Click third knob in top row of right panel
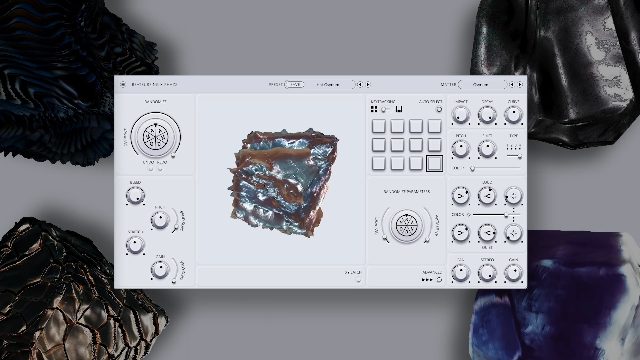This screenshot has width=640, height=360. (513, 115)
